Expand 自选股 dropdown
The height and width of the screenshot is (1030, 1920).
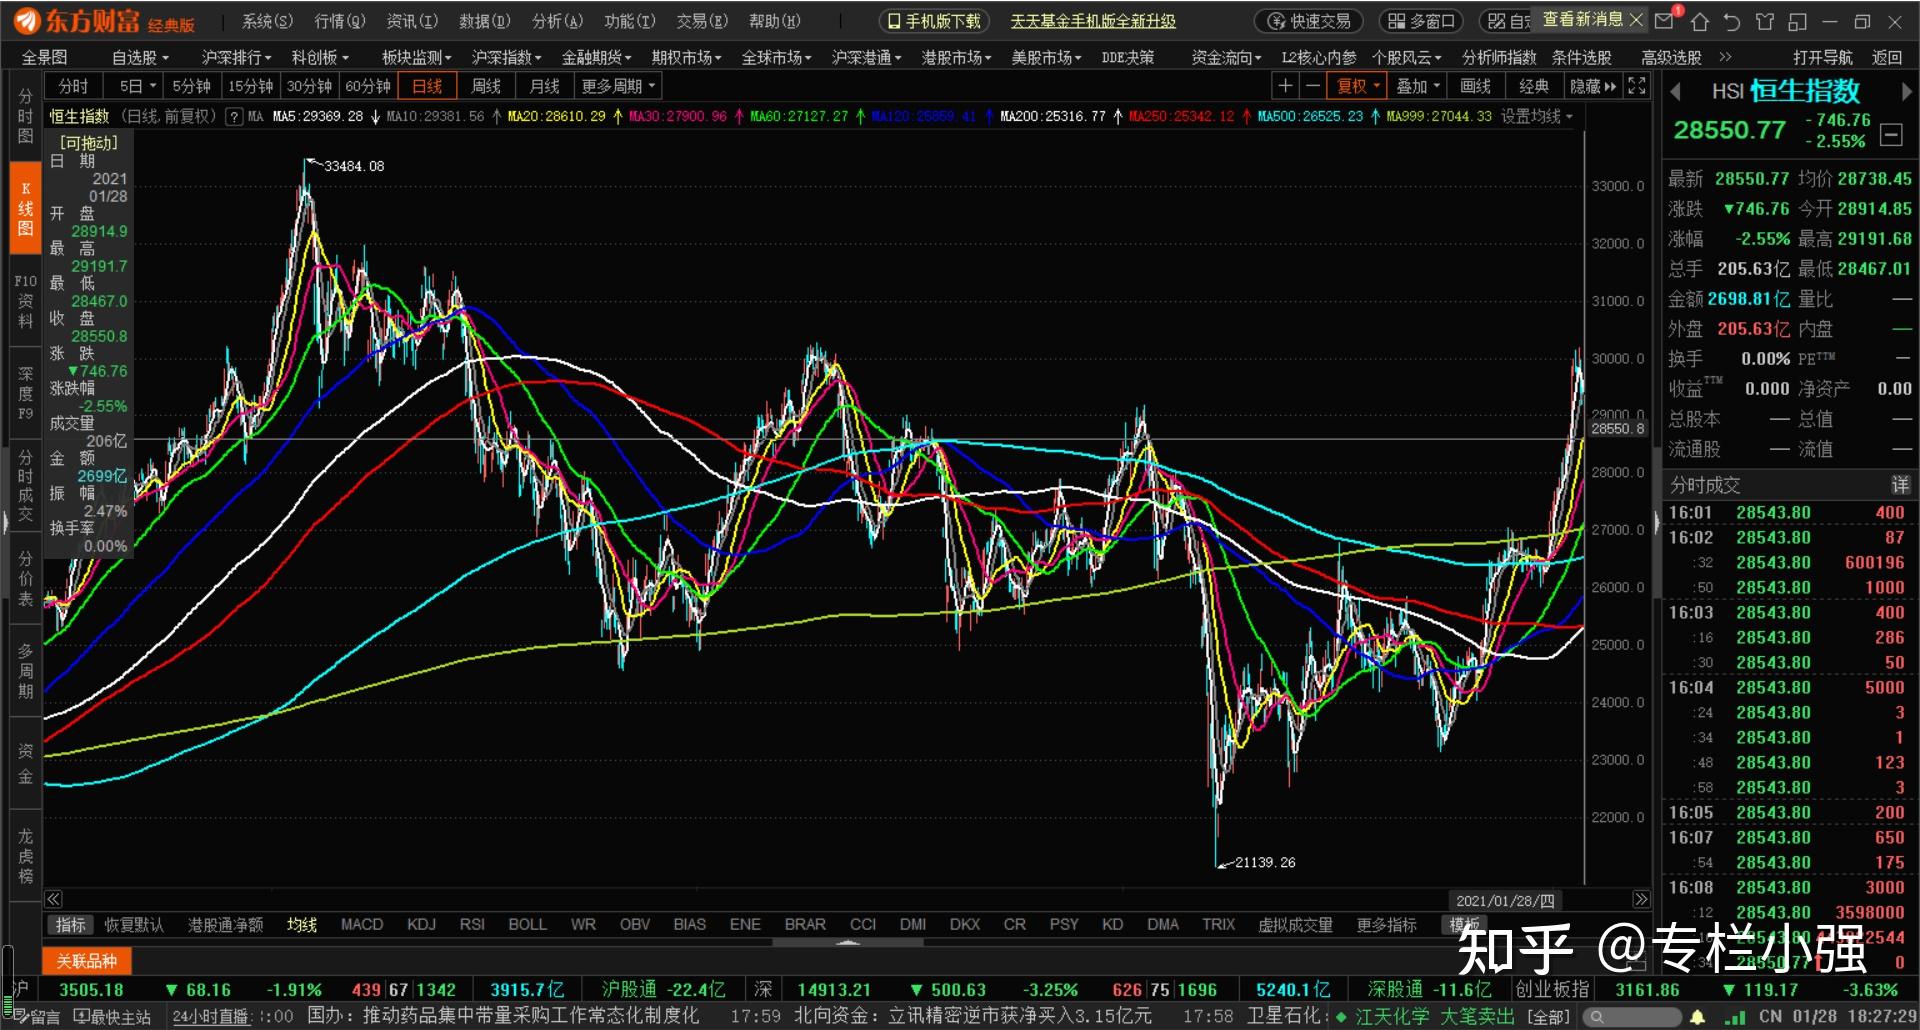(140, 57)
